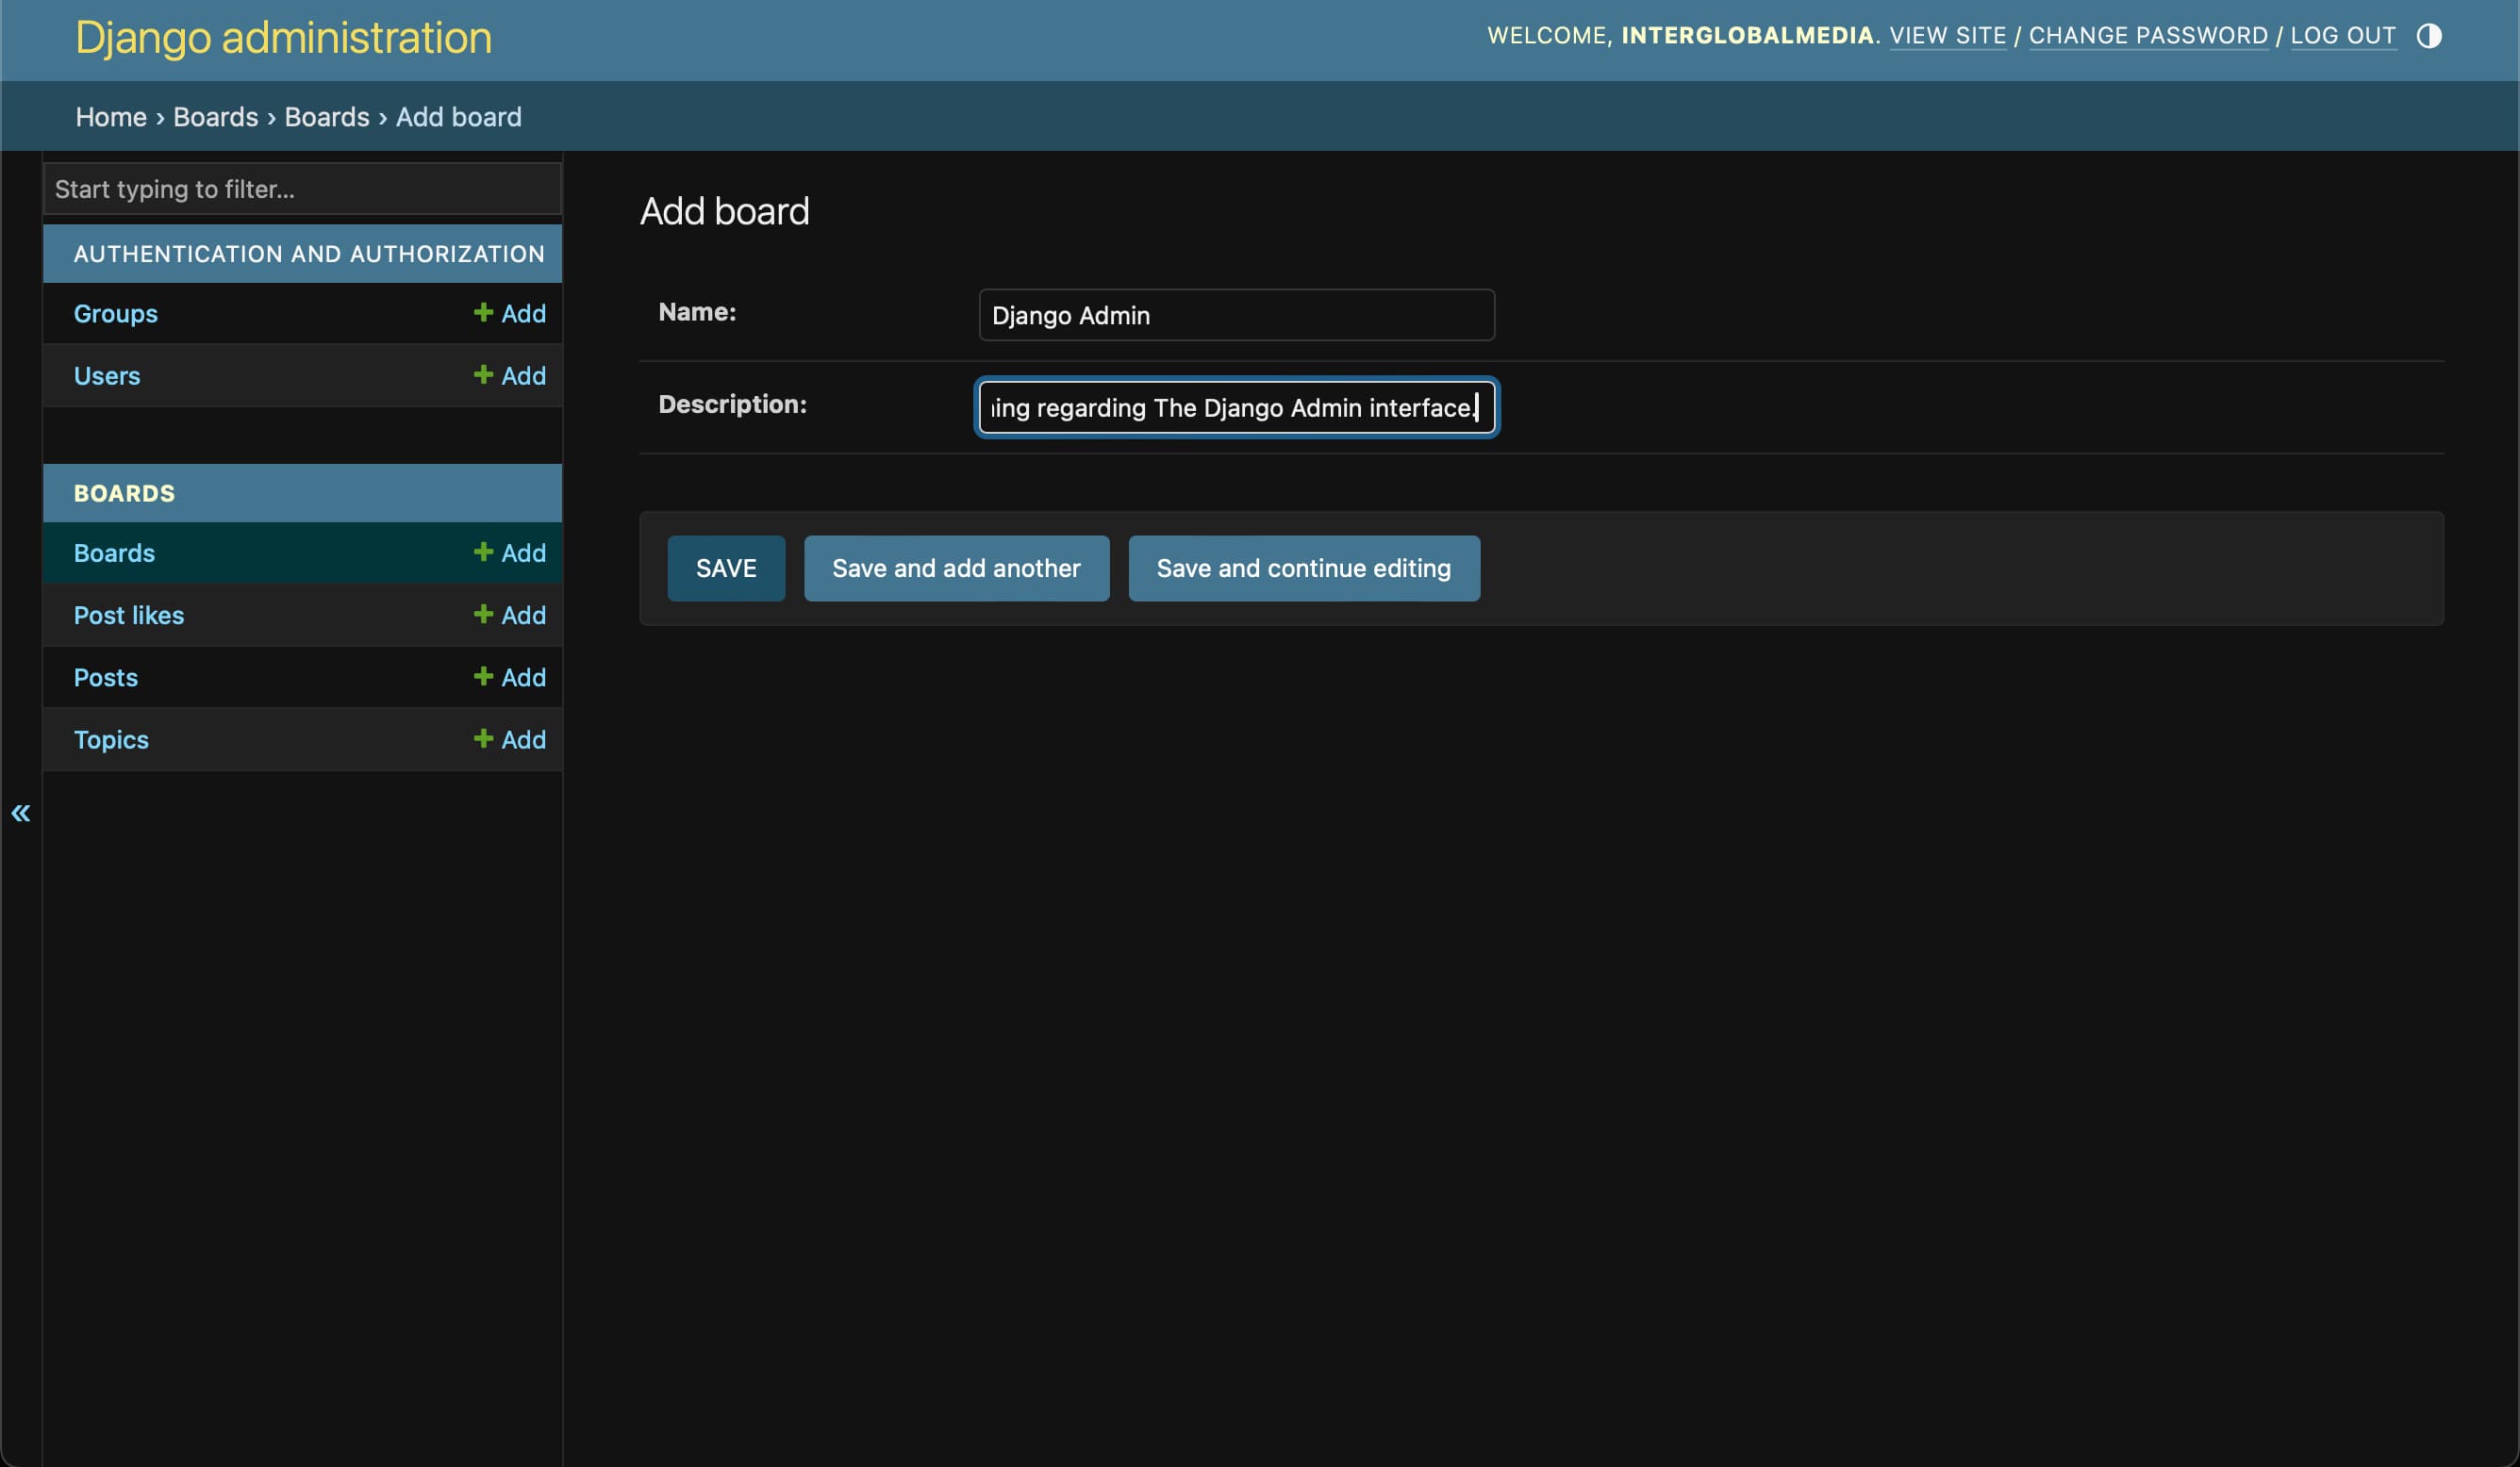The width and height of the screenshot is (2520, 1467).
Task: Focus the Description input field
Action: (1236, 408)
